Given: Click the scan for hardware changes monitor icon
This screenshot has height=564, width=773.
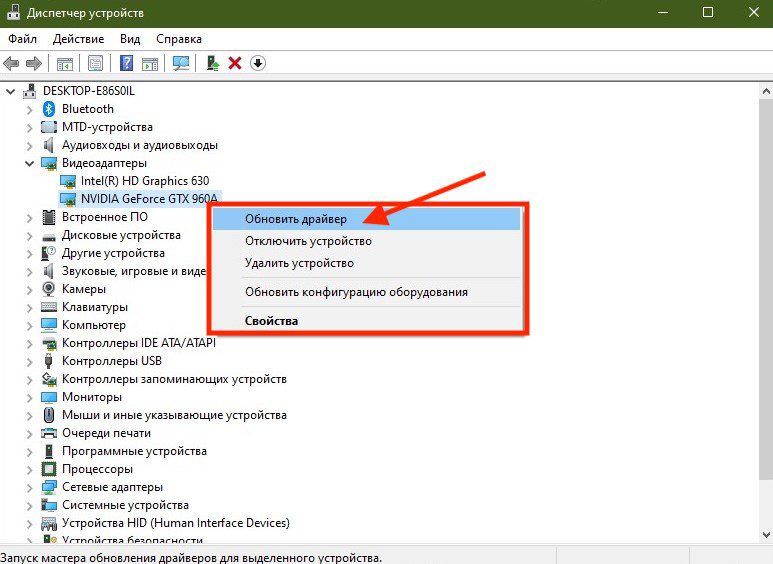Looking at the screenshot, I should point(180,63).
